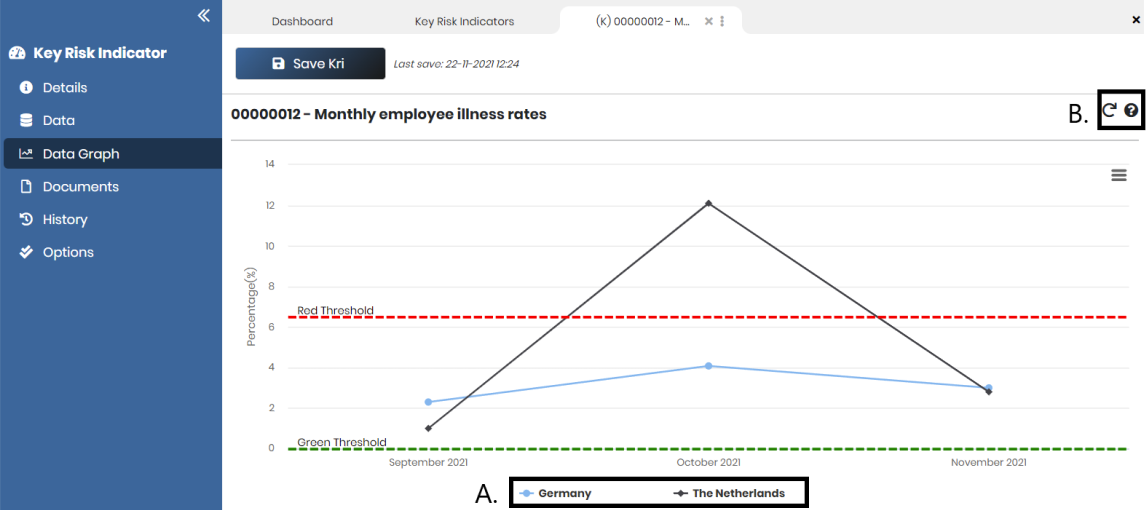Screen dimensions: 1146x510
Task: Click the October 2021 axis label
Action: [708, 463]
